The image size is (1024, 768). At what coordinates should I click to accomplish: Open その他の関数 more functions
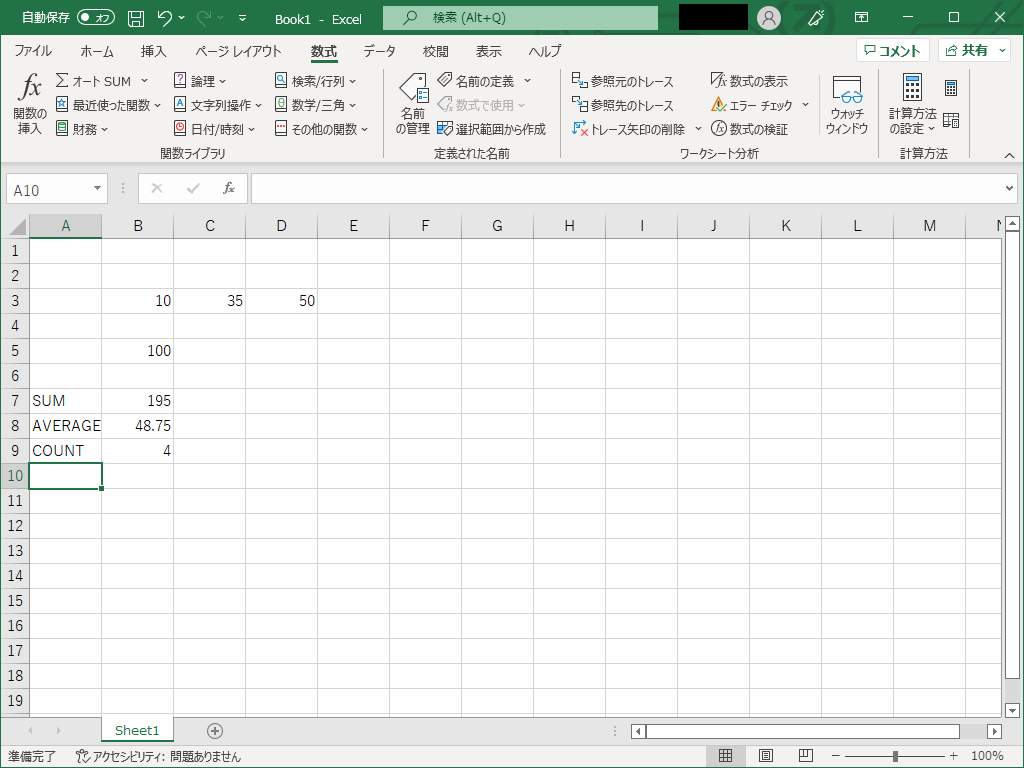[x=321, y=129]
